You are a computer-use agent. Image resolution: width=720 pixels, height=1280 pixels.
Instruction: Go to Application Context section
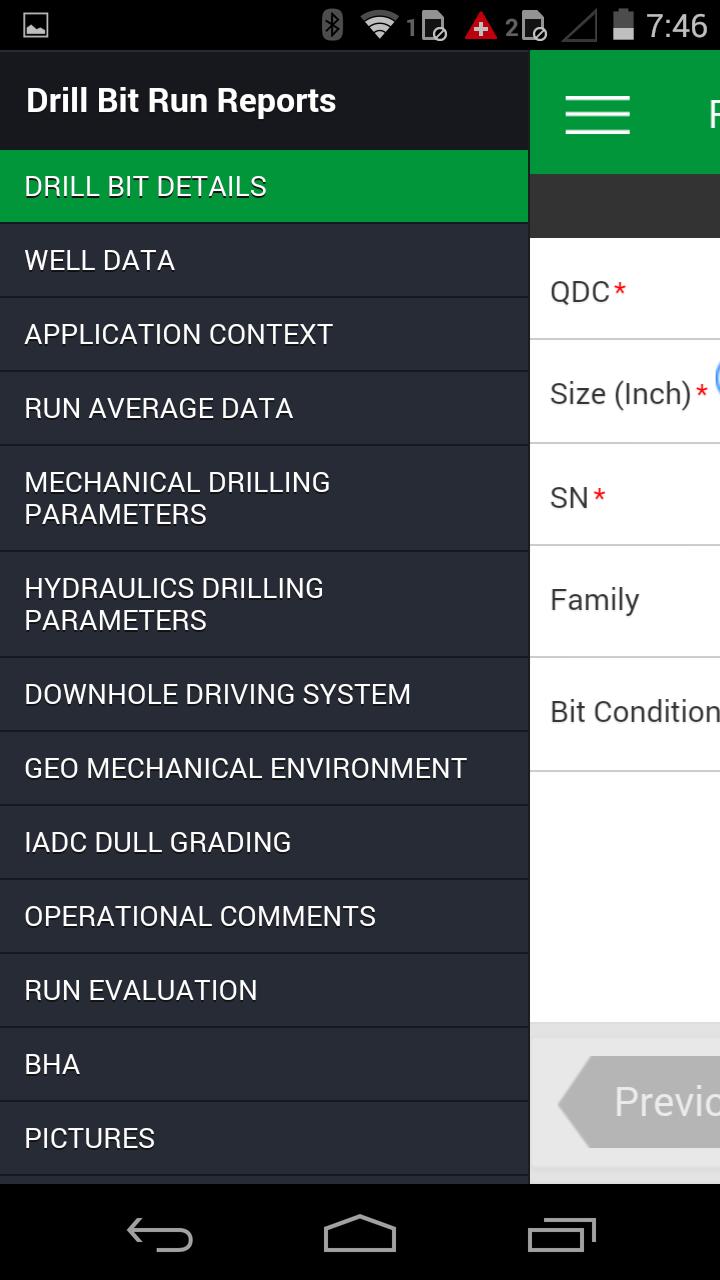264,335
